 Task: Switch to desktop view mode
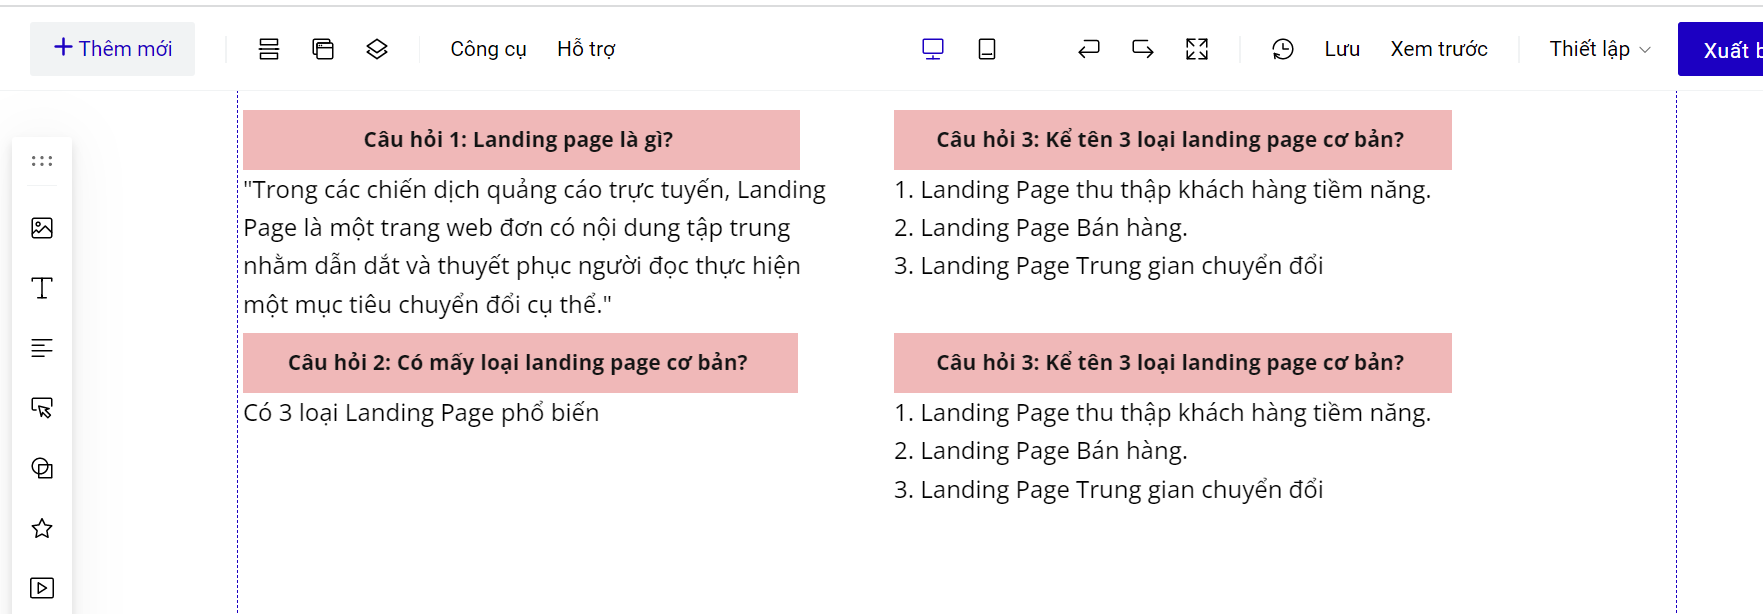coord(933,49)
